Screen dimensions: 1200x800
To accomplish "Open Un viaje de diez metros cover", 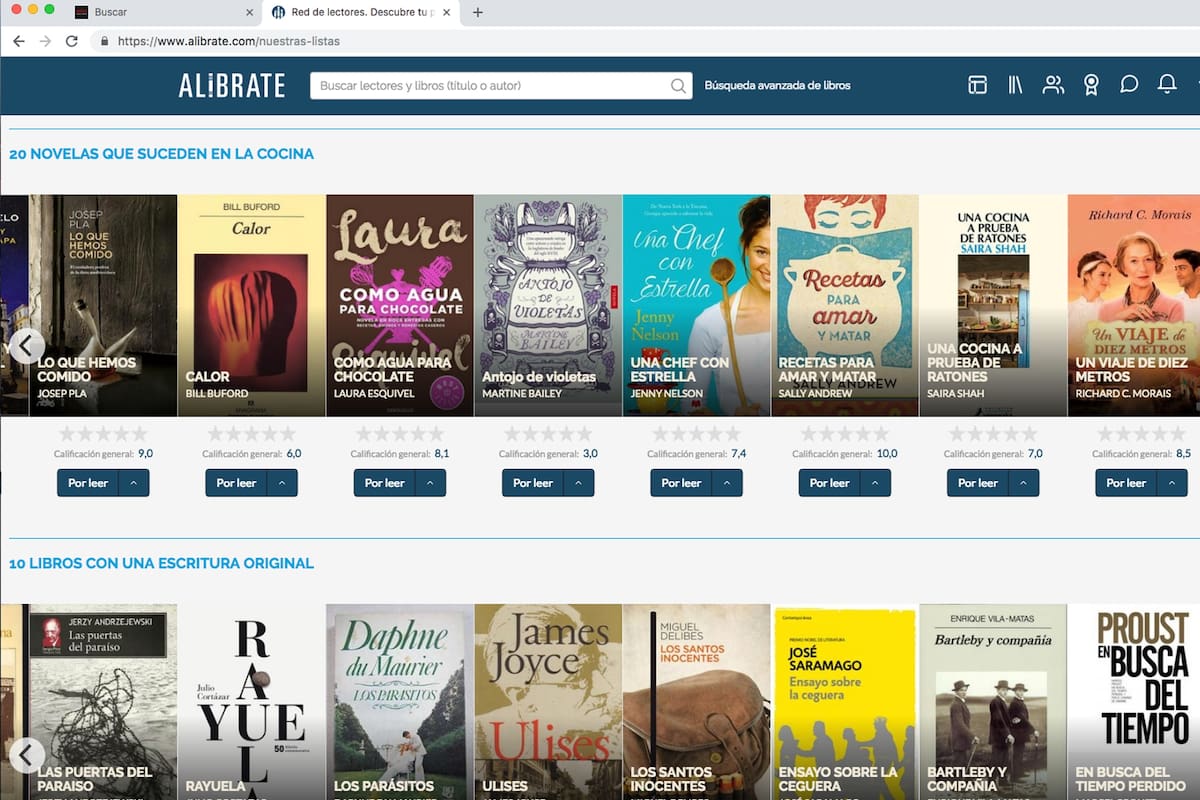I will 1134,305.
